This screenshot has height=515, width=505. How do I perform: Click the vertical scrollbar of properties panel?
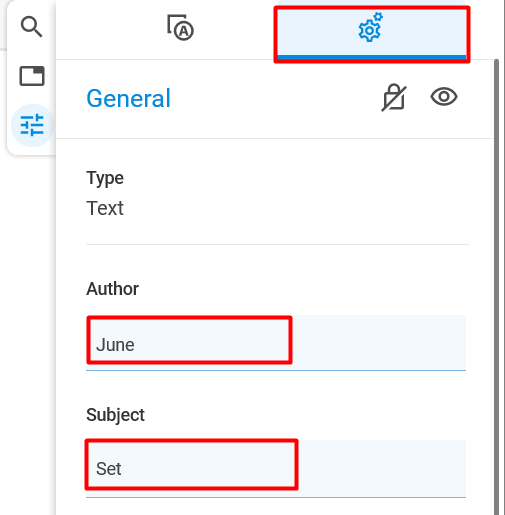497,287
